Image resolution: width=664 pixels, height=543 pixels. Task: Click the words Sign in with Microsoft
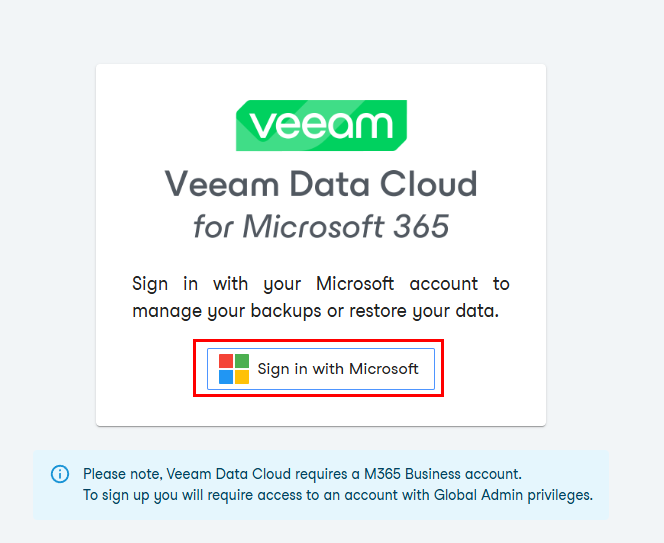338,369
